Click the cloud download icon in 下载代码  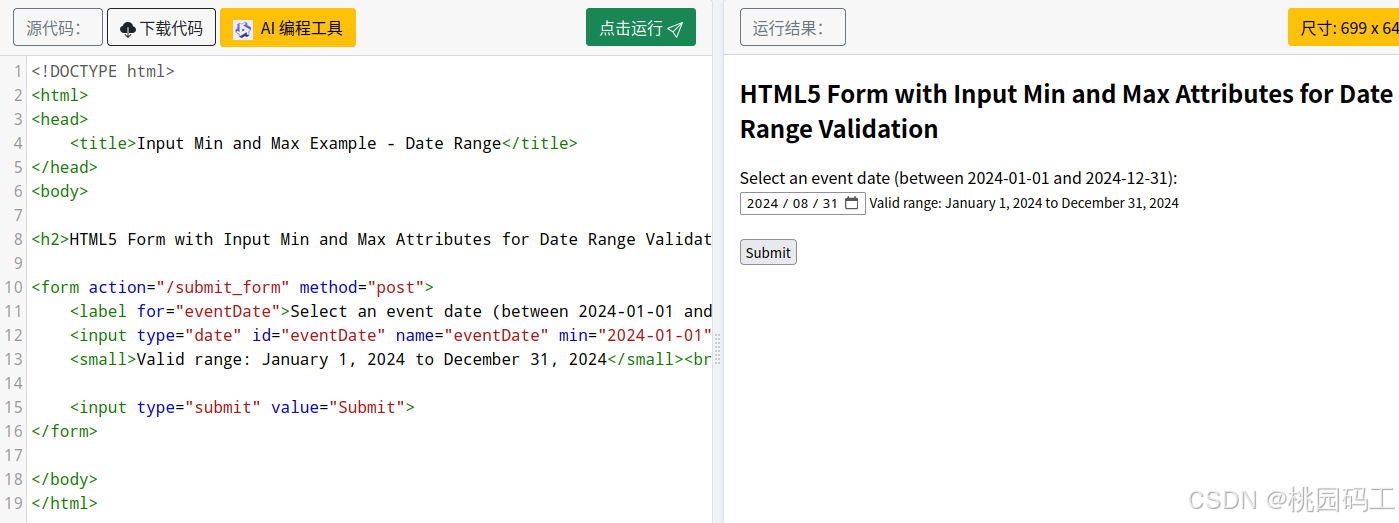(x=127, y=29)
